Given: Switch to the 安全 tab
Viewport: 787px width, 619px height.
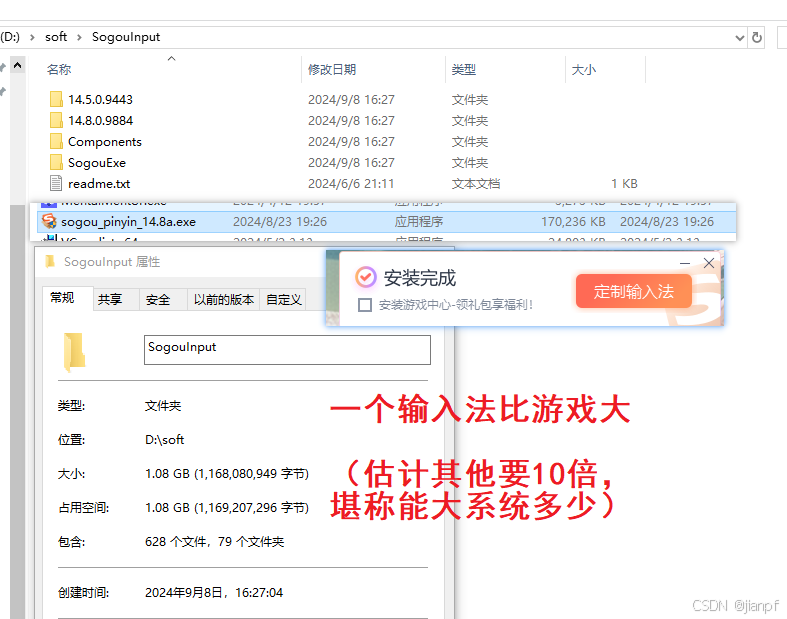Looking at the screenshot, I should coord(163,300).
